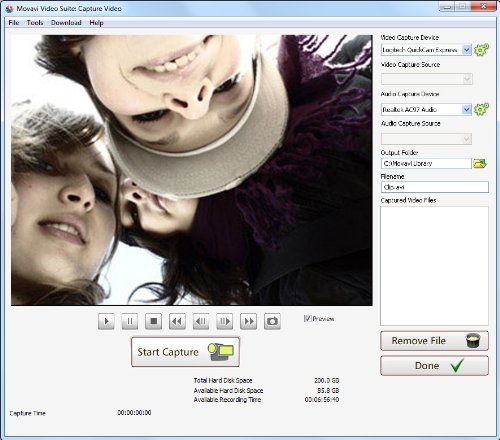The width and height of the screenshot is (500, 440).
Task: Open the Download menu
Action: [66, 23]
